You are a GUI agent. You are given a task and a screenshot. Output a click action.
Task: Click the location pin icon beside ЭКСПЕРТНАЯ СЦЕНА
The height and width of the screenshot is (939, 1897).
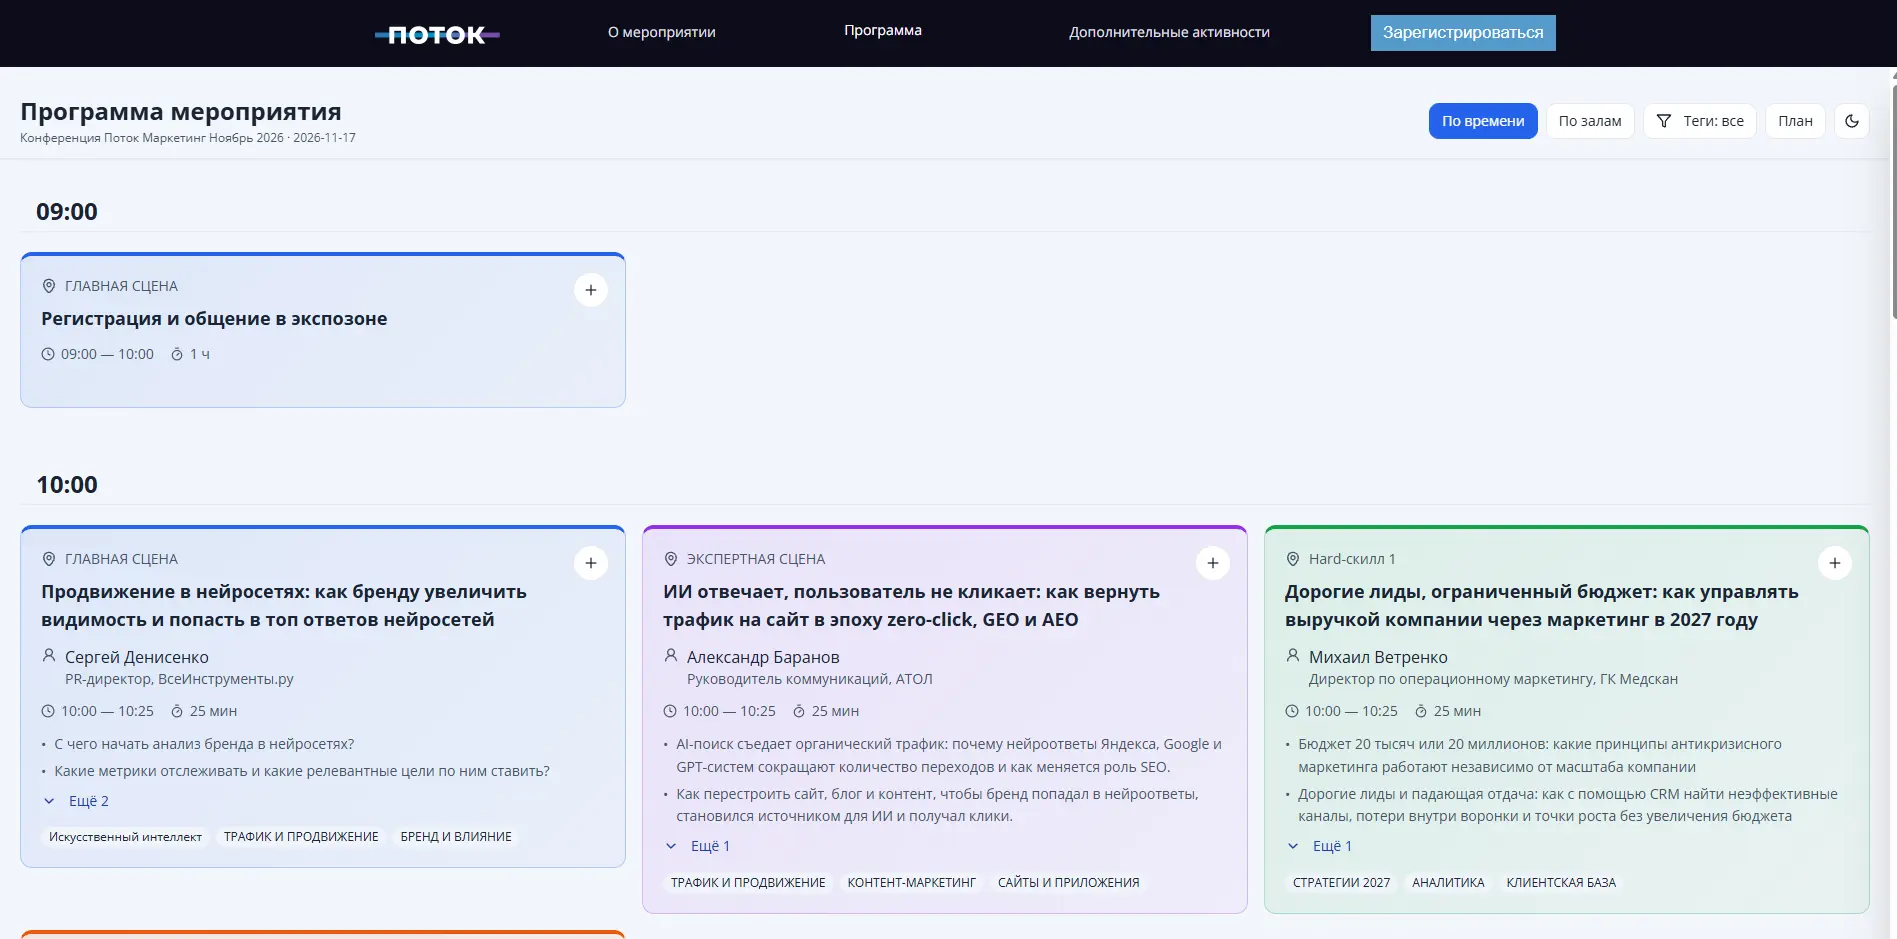tap(671, 559)
